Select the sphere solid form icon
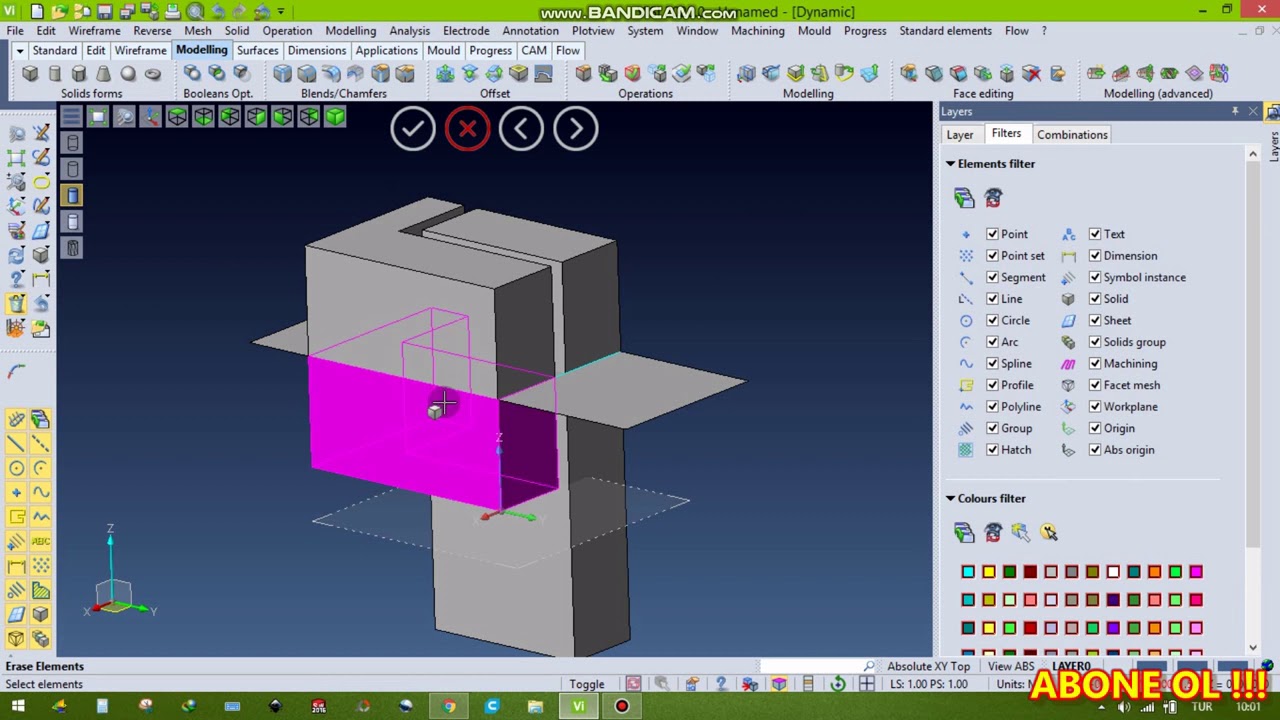 tap(128, 73)
